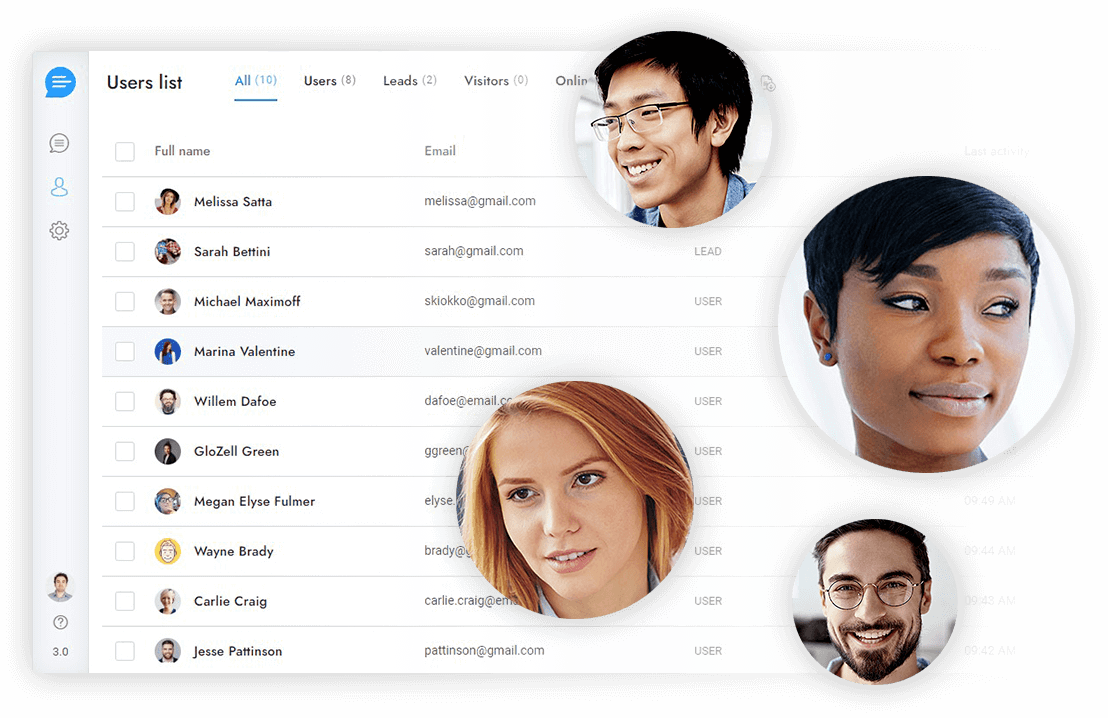
Task: Open settings via the gear icon
Action: coord(59,230)
